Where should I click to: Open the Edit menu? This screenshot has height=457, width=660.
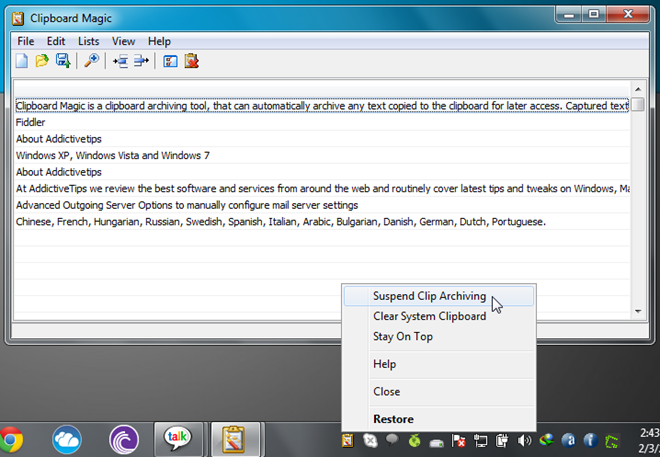tap(56, 41)
